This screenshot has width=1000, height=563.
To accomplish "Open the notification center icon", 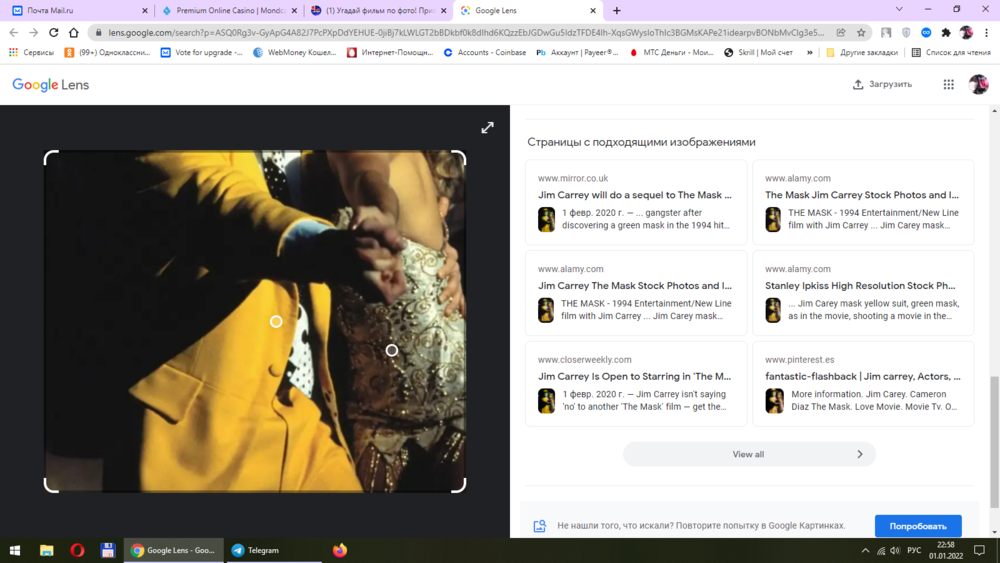I will pyautogui.click(x=980, y=550).
